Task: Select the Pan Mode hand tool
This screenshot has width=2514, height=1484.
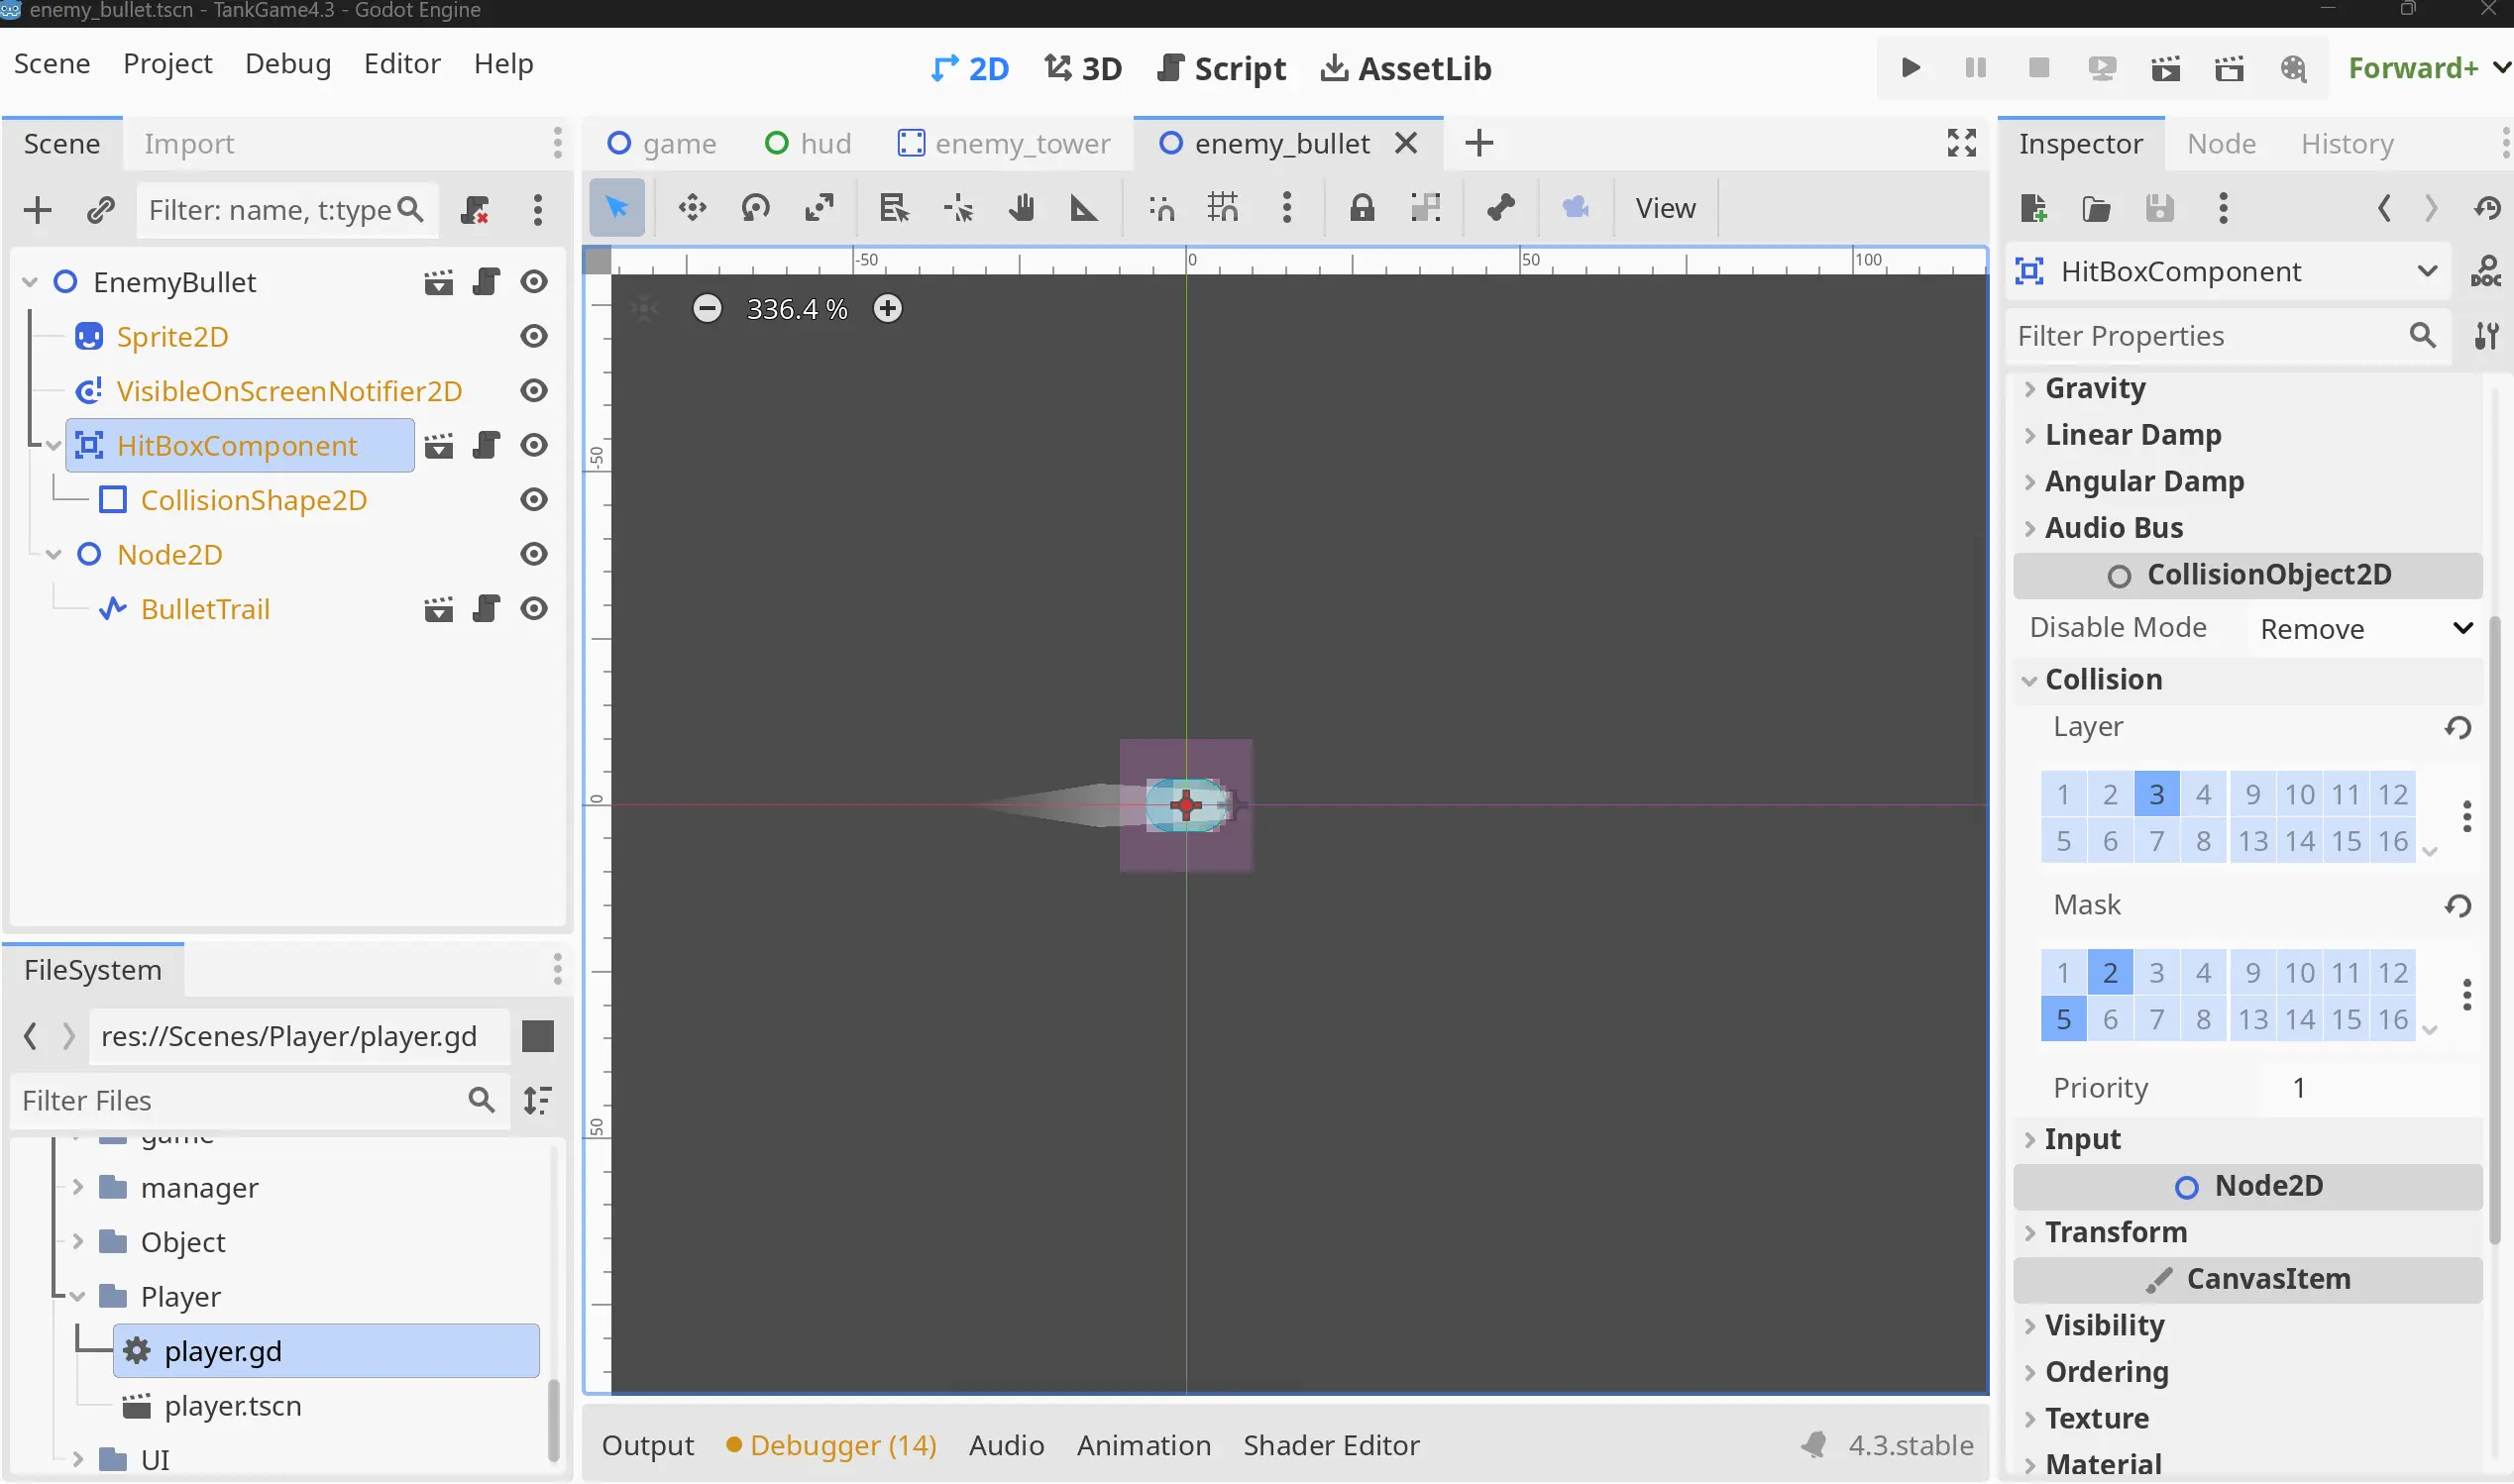Action: pyautogui.click(x=1021, y=208)
